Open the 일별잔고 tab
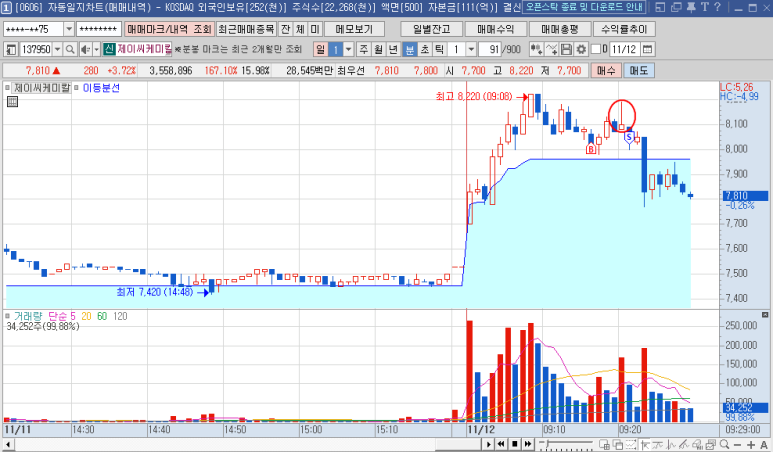Viewport: 773px width, 452px height. pos(431,30)
